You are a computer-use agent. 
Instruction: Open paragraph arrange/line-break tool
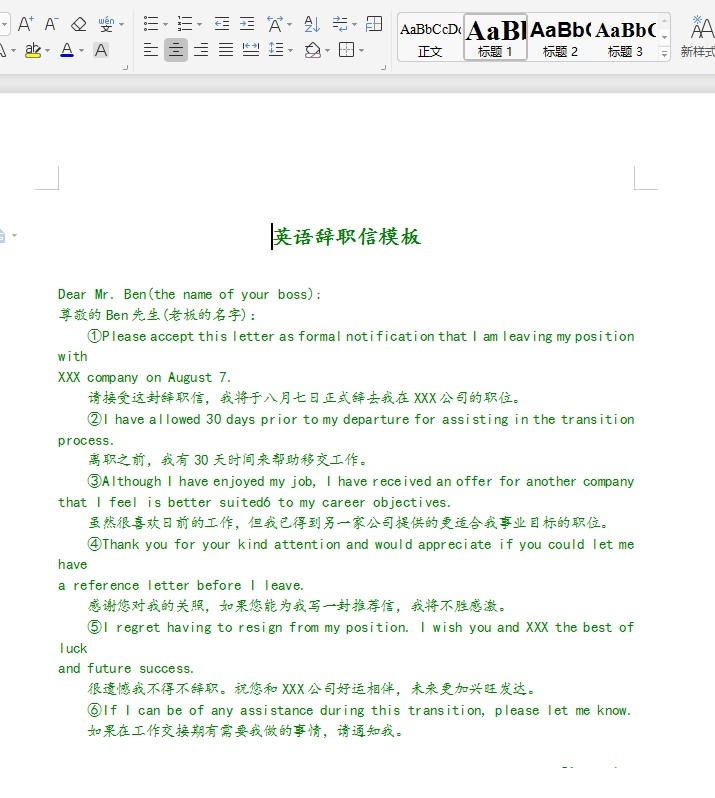(340, 23)
